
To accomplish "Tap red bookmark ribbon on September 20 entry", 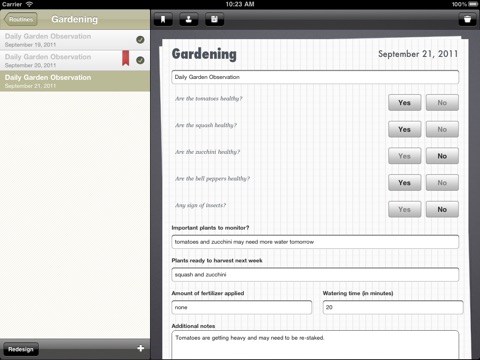I will click(x=125, y=58).
